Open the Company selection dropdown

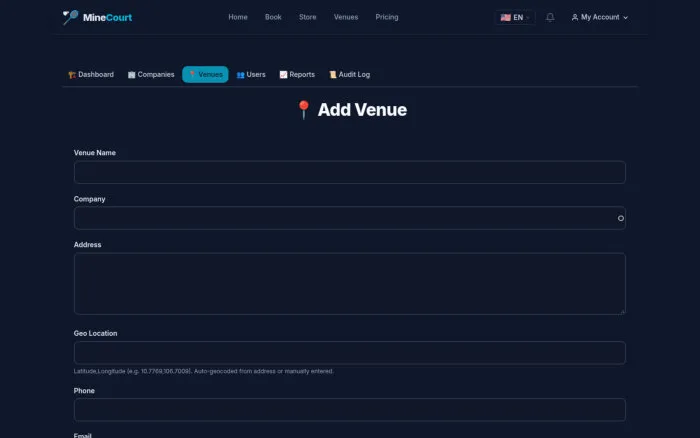(350, 218)
